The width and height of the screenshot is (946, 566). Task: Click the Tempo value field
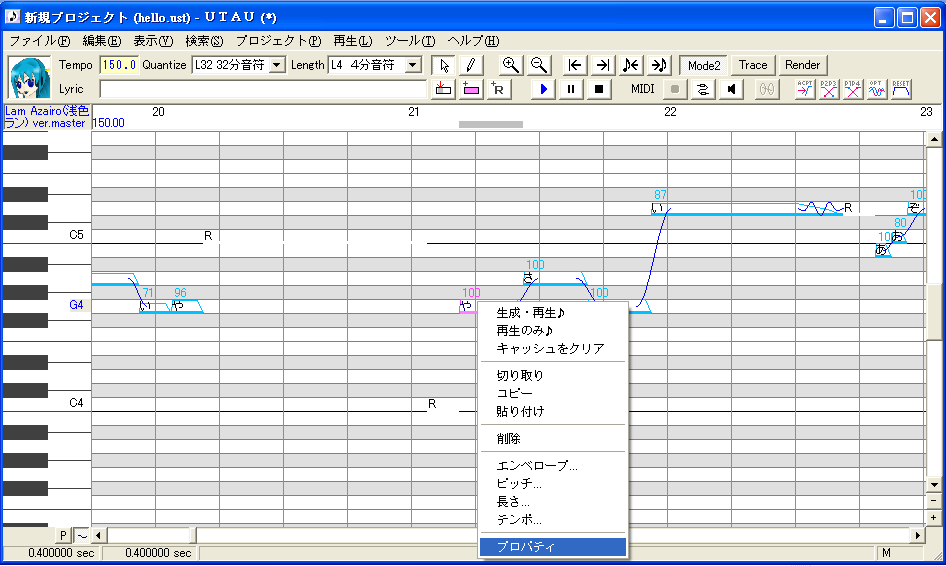[119, 65]
